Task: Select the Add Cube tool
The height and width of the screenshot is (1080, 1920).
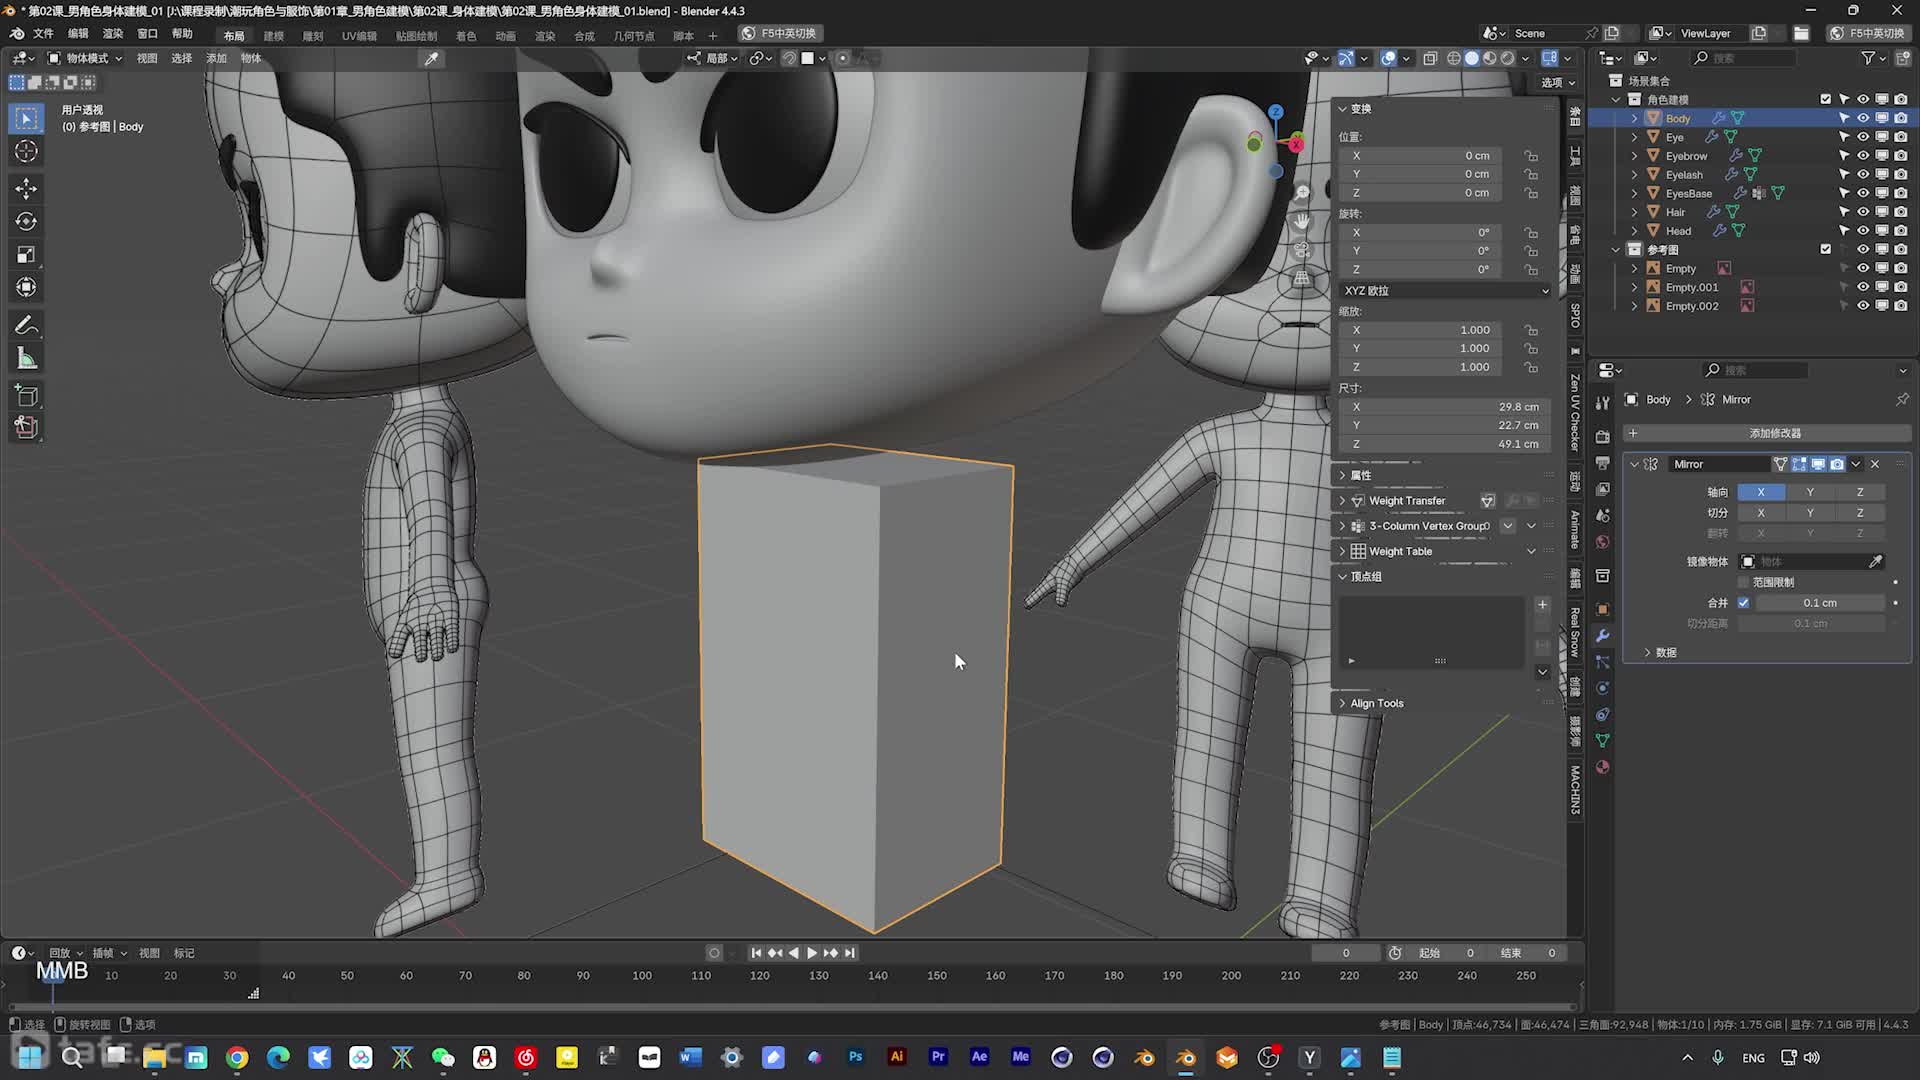Action: pos(27,396)
